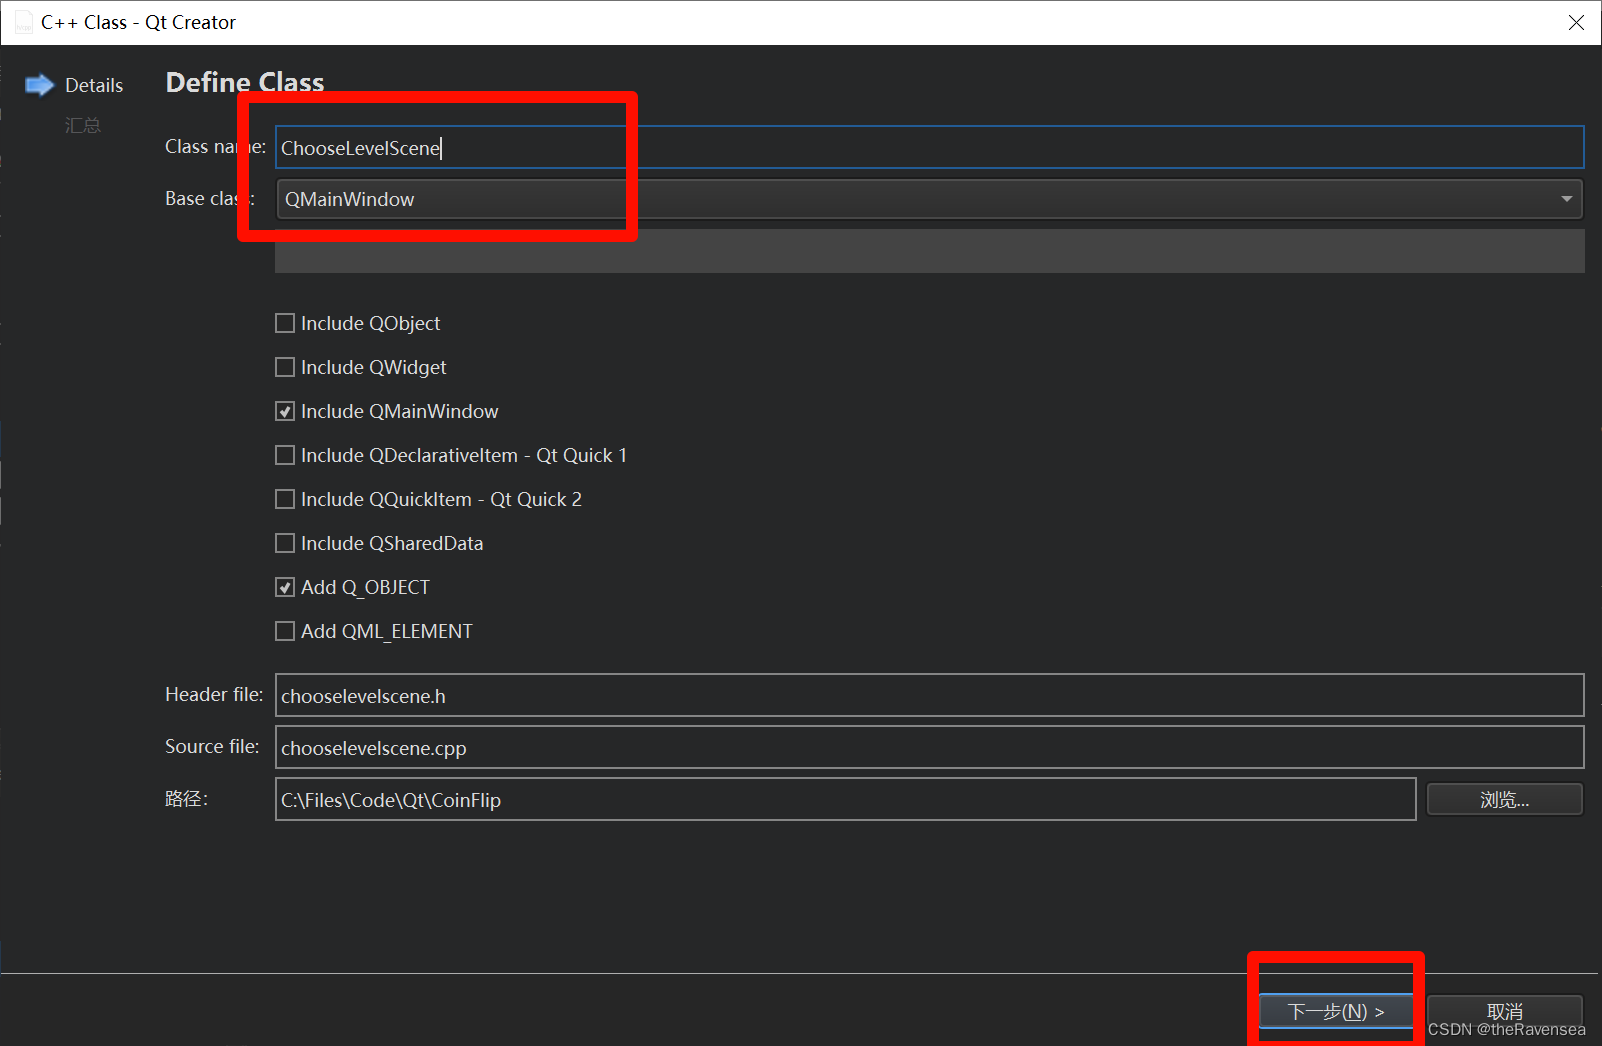Close the C++ Class dialog window
Screen dimensions: 1602x1046
pyautogui.click(x=1576, y=22)
